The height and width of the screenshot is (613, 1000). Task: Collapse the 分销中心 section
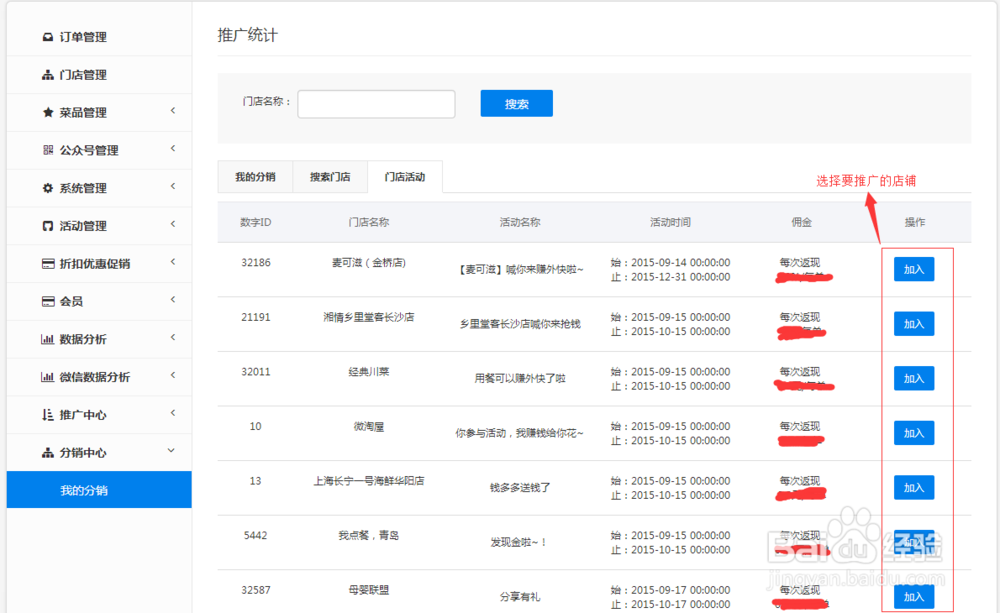[x=172, y=452]
